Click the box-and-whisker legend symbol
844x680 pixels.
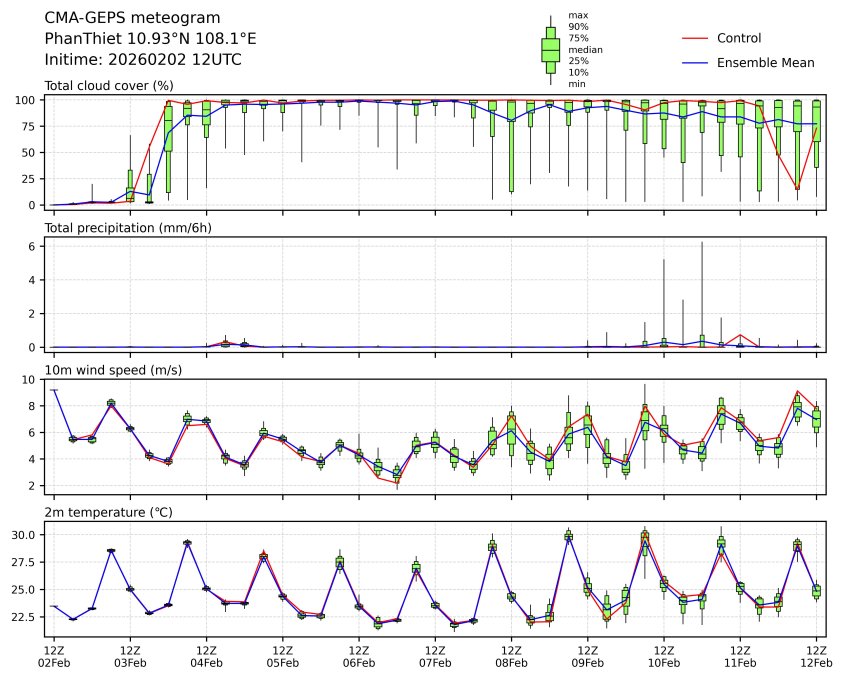550,49
